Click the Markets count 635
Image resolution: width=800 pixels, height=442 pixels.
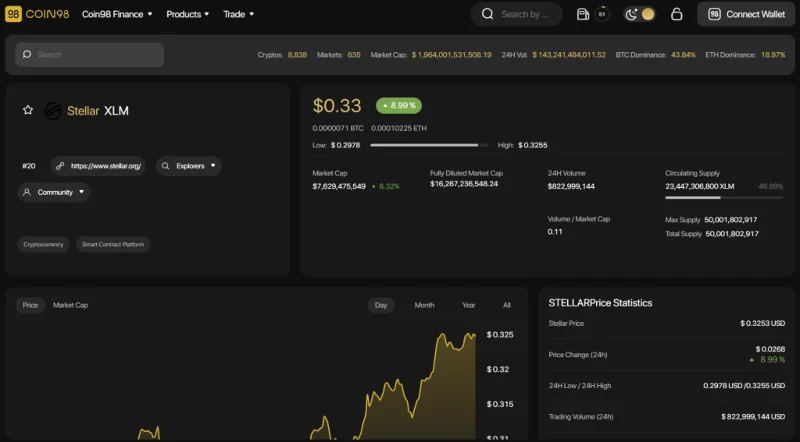354,55
